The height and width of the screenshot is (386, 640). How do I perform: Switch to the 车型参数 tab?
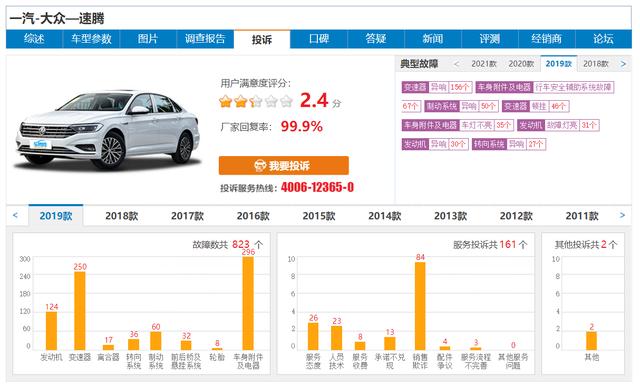point(91,39)
